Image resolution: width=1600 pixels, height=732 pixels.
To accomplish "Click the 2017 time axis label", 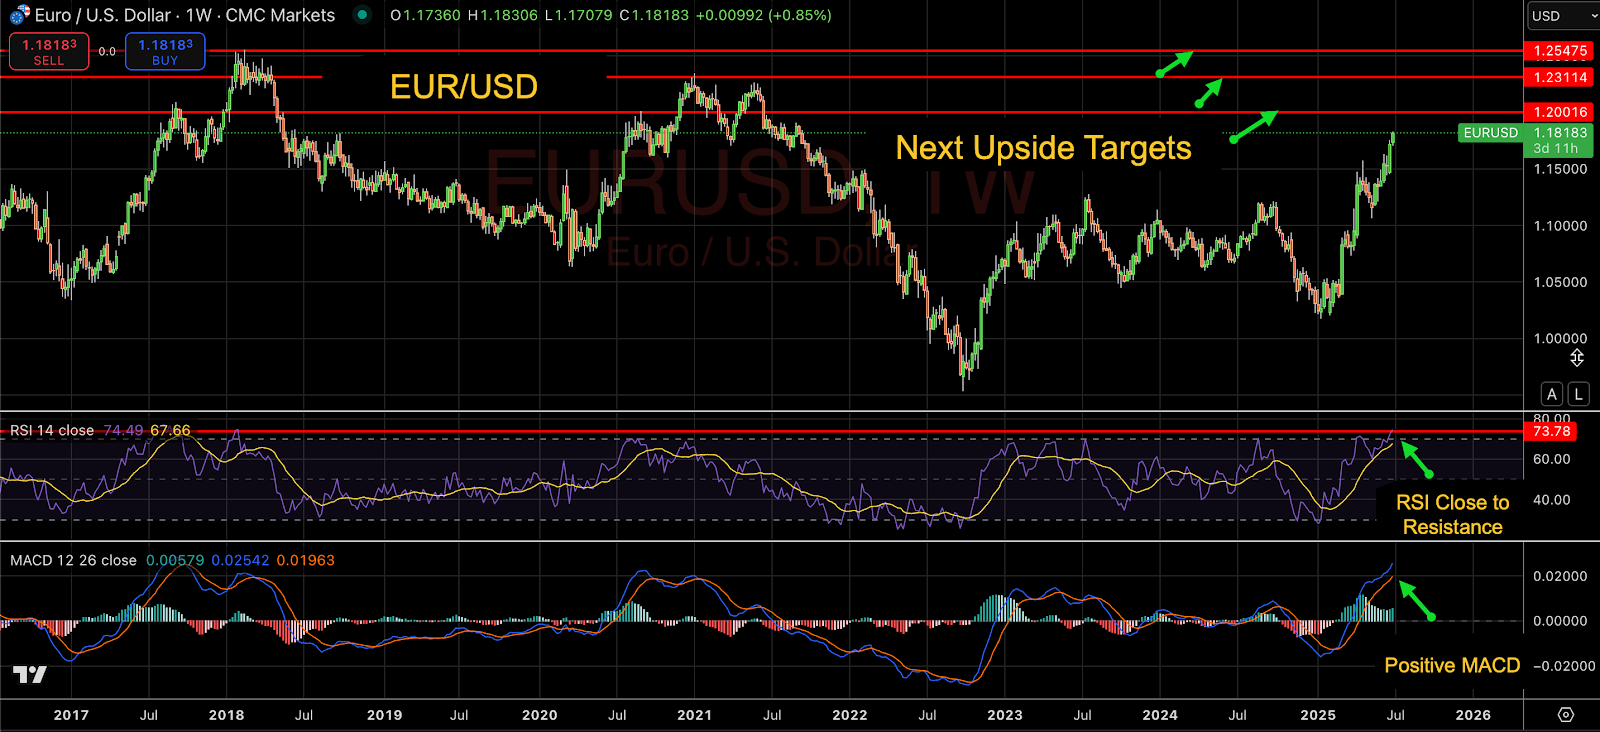I will coord(71,715).
